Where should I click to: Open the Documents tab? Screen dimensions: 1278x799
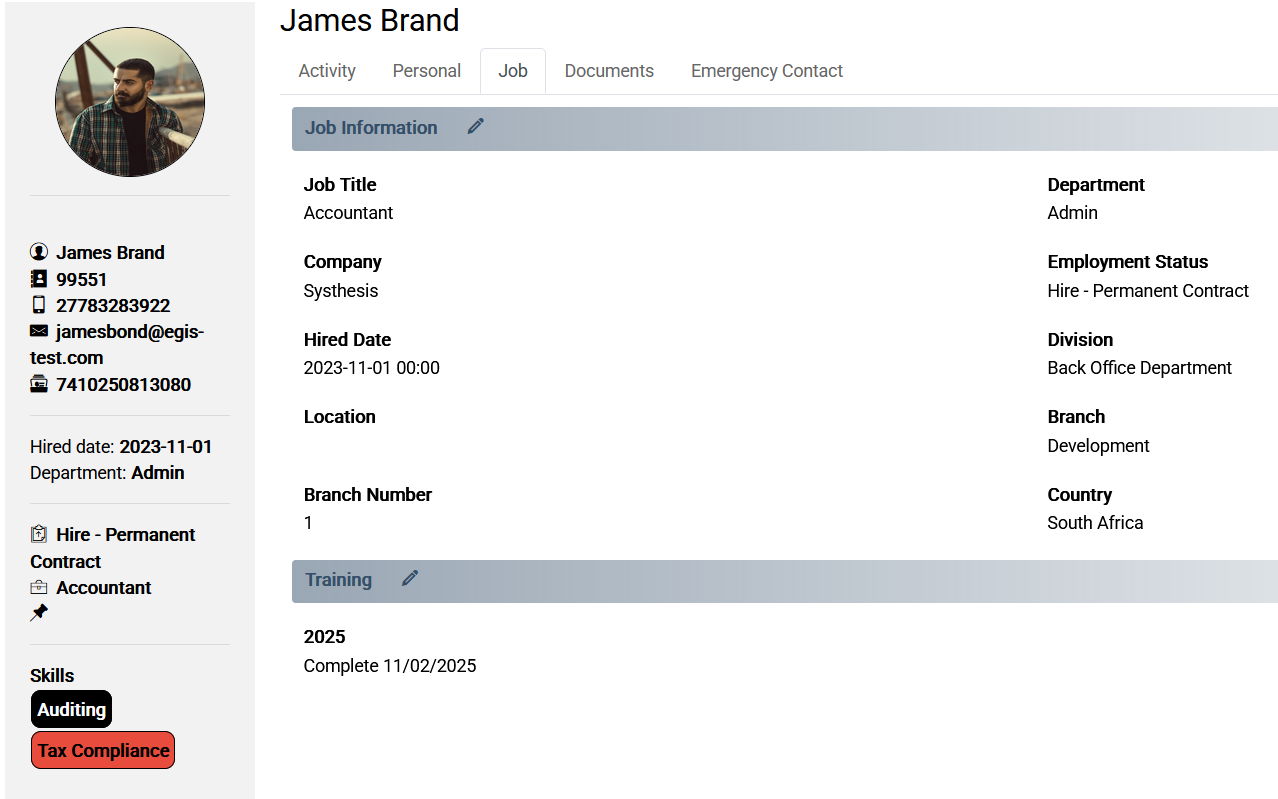pyautogui.click(x=609, y=71)
